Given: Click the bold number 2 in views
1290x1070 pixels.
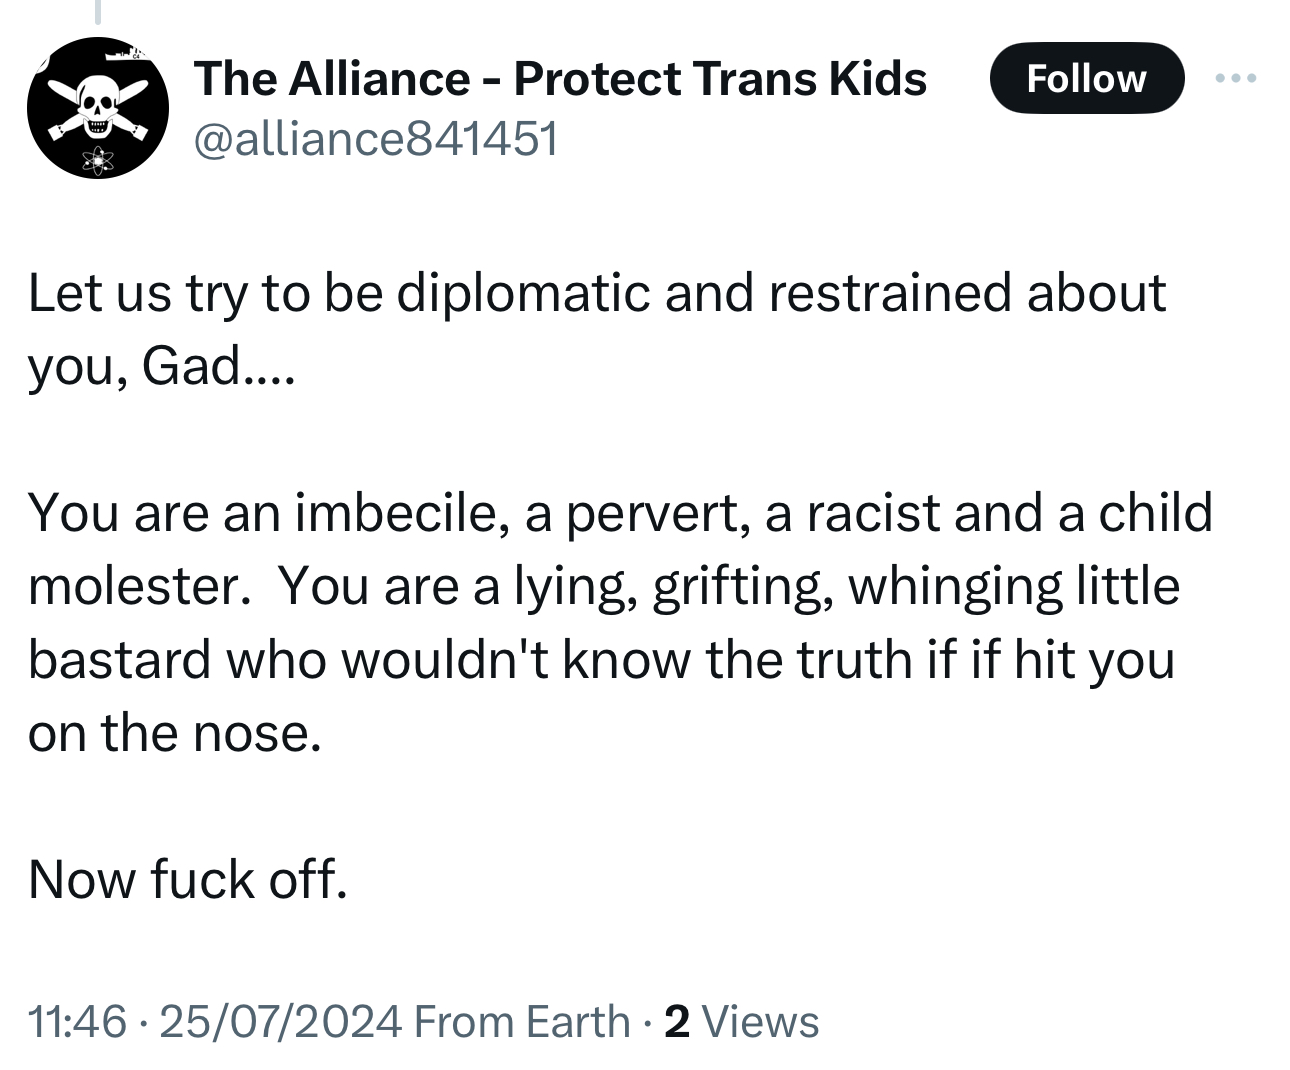Looking at the screenshot, I should coord(677,1022).
